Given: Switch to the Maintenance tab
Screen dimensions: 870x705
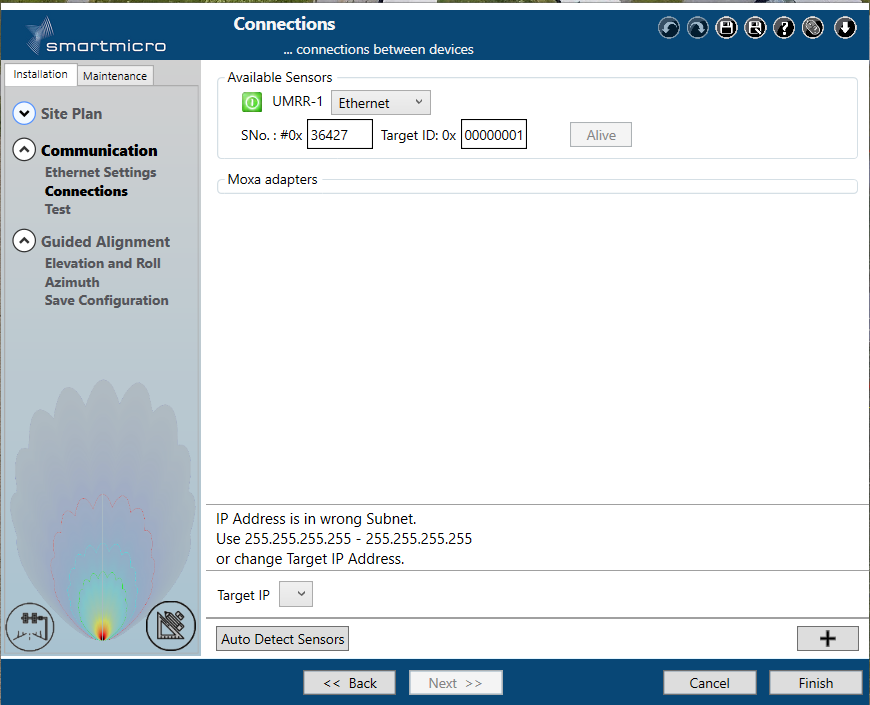Looking at the screenshot, I should (115, 76).
